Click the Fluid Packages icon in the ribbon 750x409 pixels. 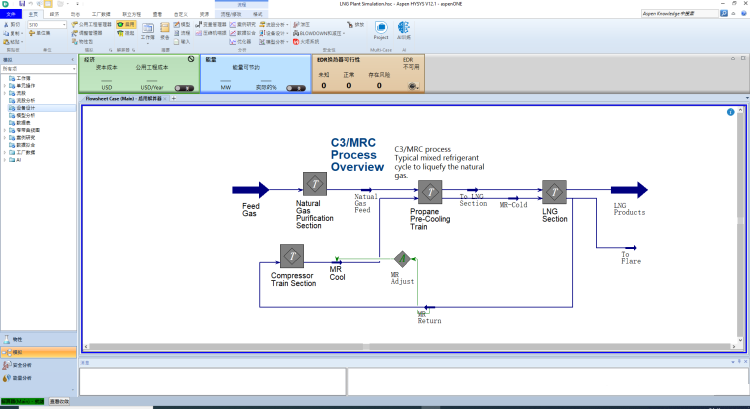[x=75, y=42]
